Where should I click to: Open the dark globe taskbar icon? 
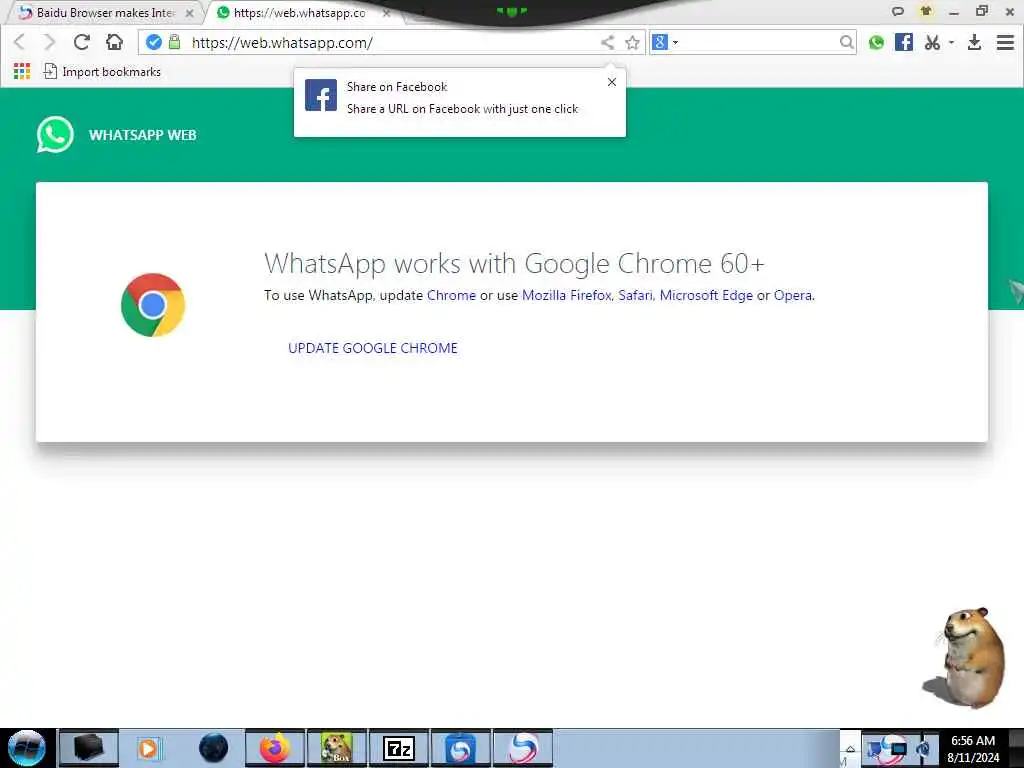(x=214, y=748)
